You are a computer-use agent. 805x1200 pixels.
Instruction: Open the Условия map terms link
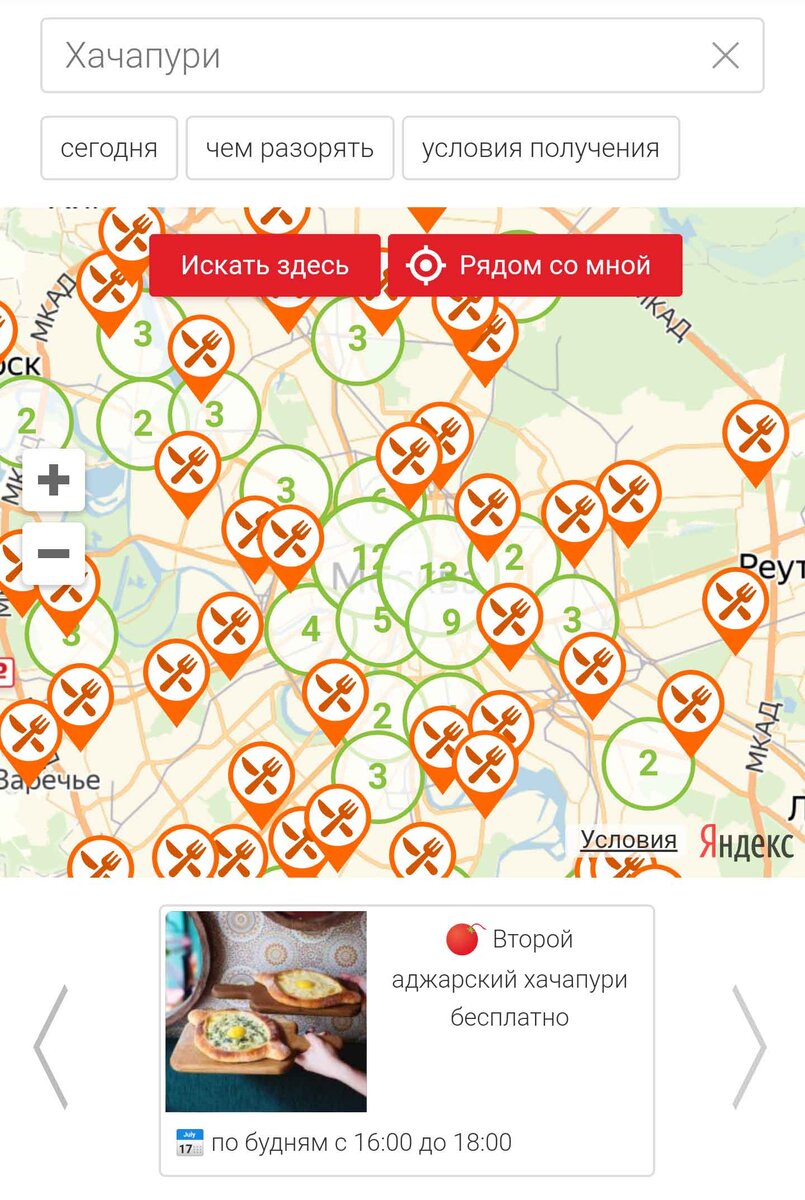tap(629, 841)
